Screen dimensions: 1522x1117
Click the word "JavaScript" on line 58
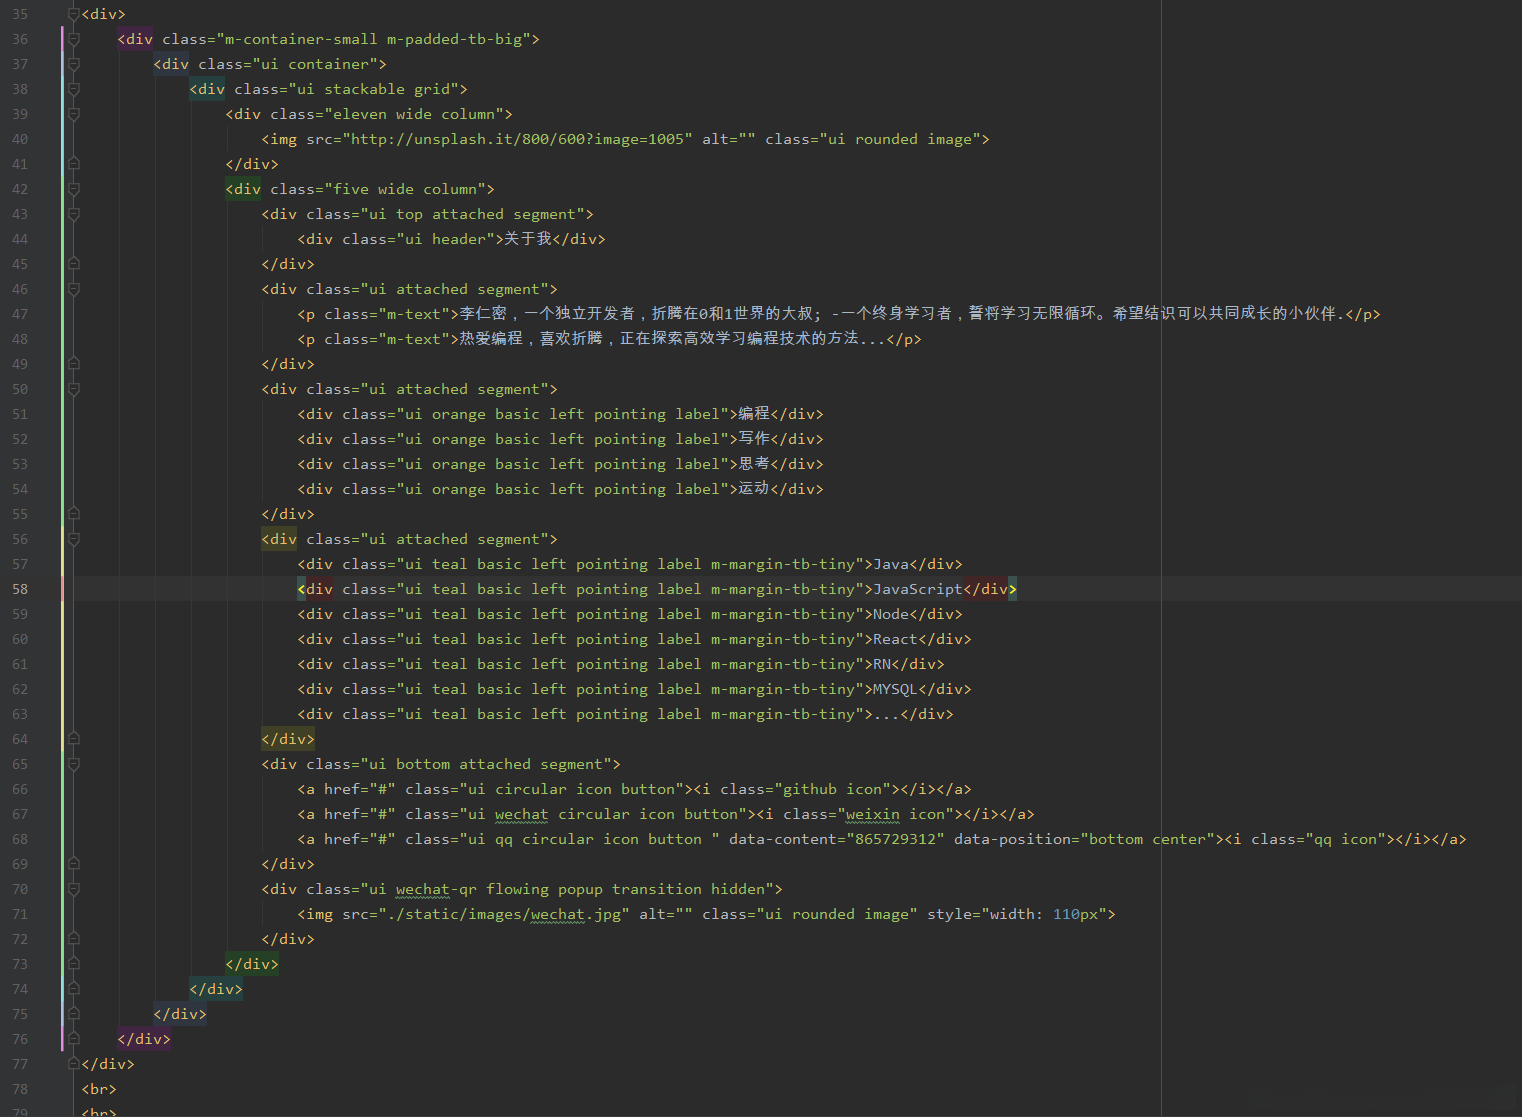point(918,589)
